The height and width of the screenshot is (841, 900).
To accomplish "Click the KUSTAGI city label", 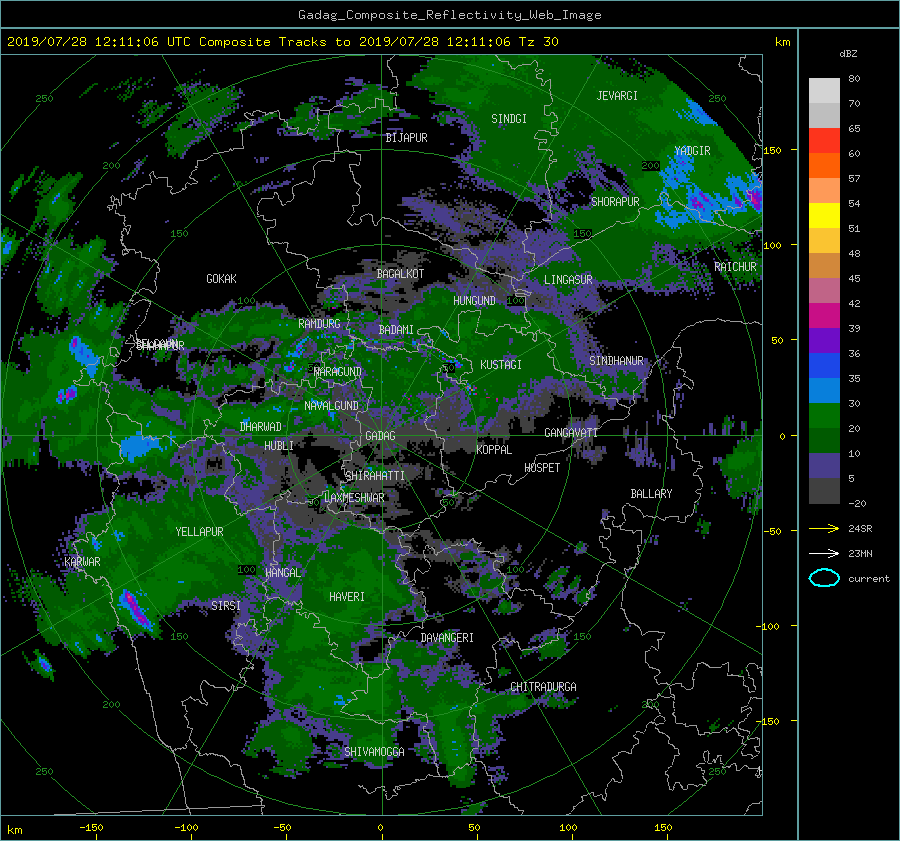I will point(501,365).
